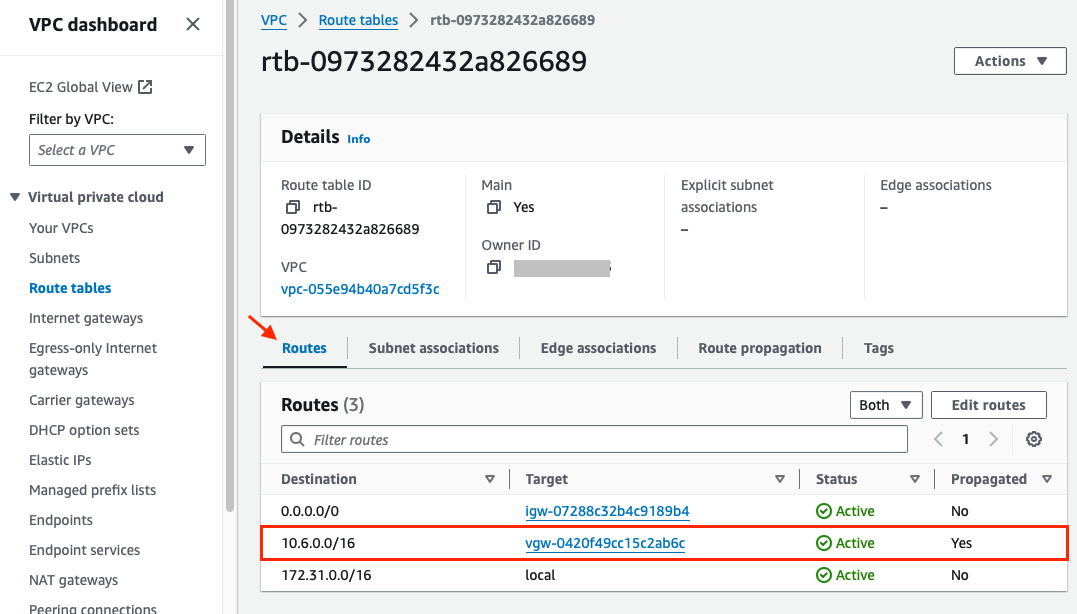Switch to the Routes tab

click(x=304, y=348)
